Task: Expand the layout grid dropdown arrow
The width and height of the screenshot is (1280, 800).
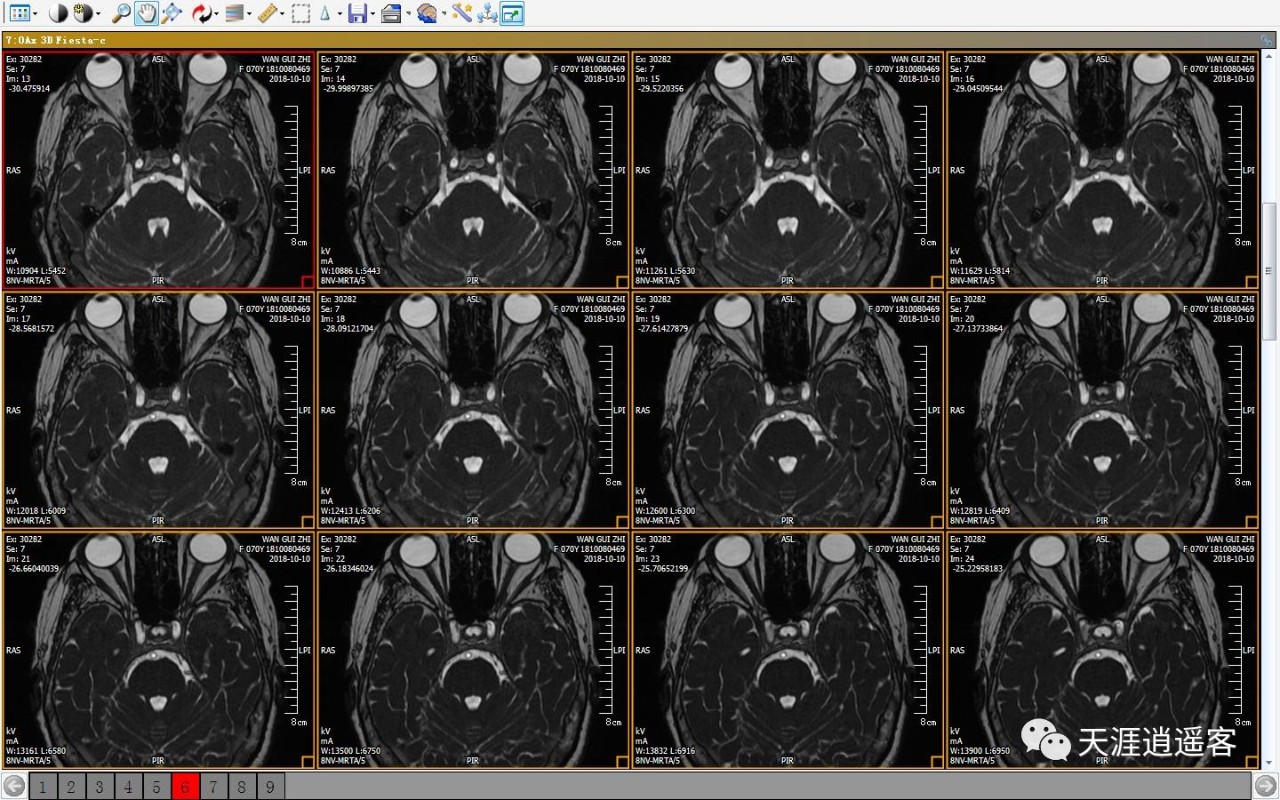Action: (x=35, y=14)
